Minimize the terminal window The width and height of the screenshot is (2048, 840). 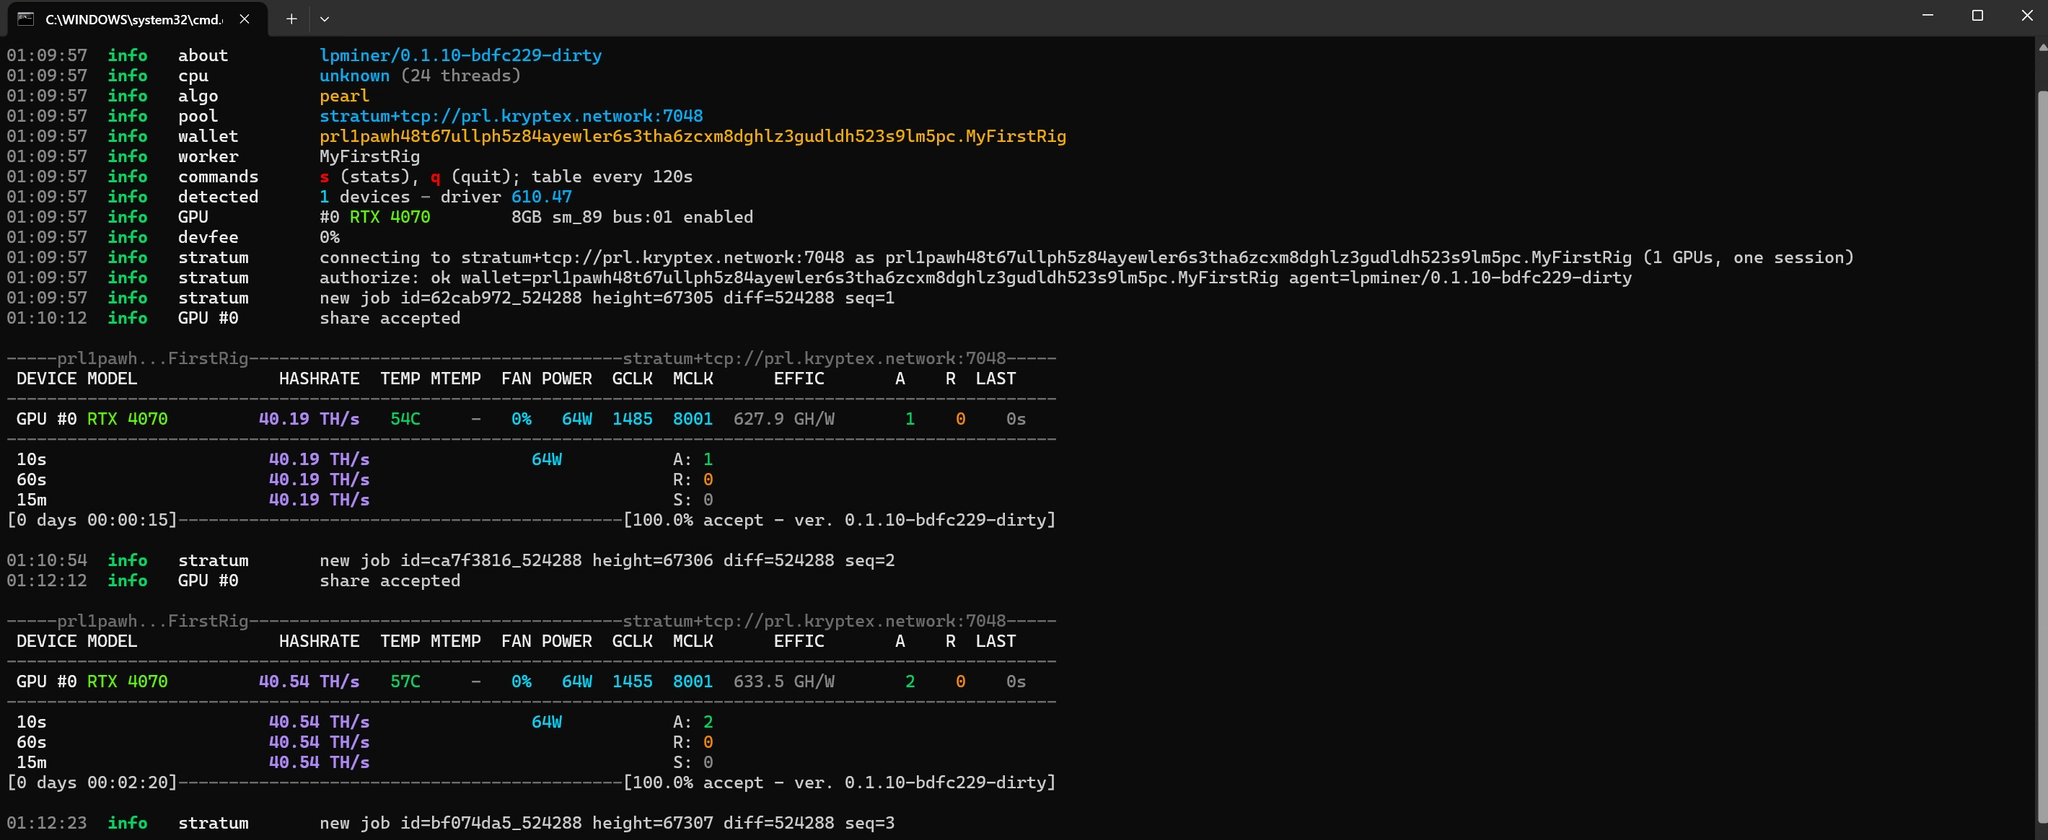(1928, 15)
